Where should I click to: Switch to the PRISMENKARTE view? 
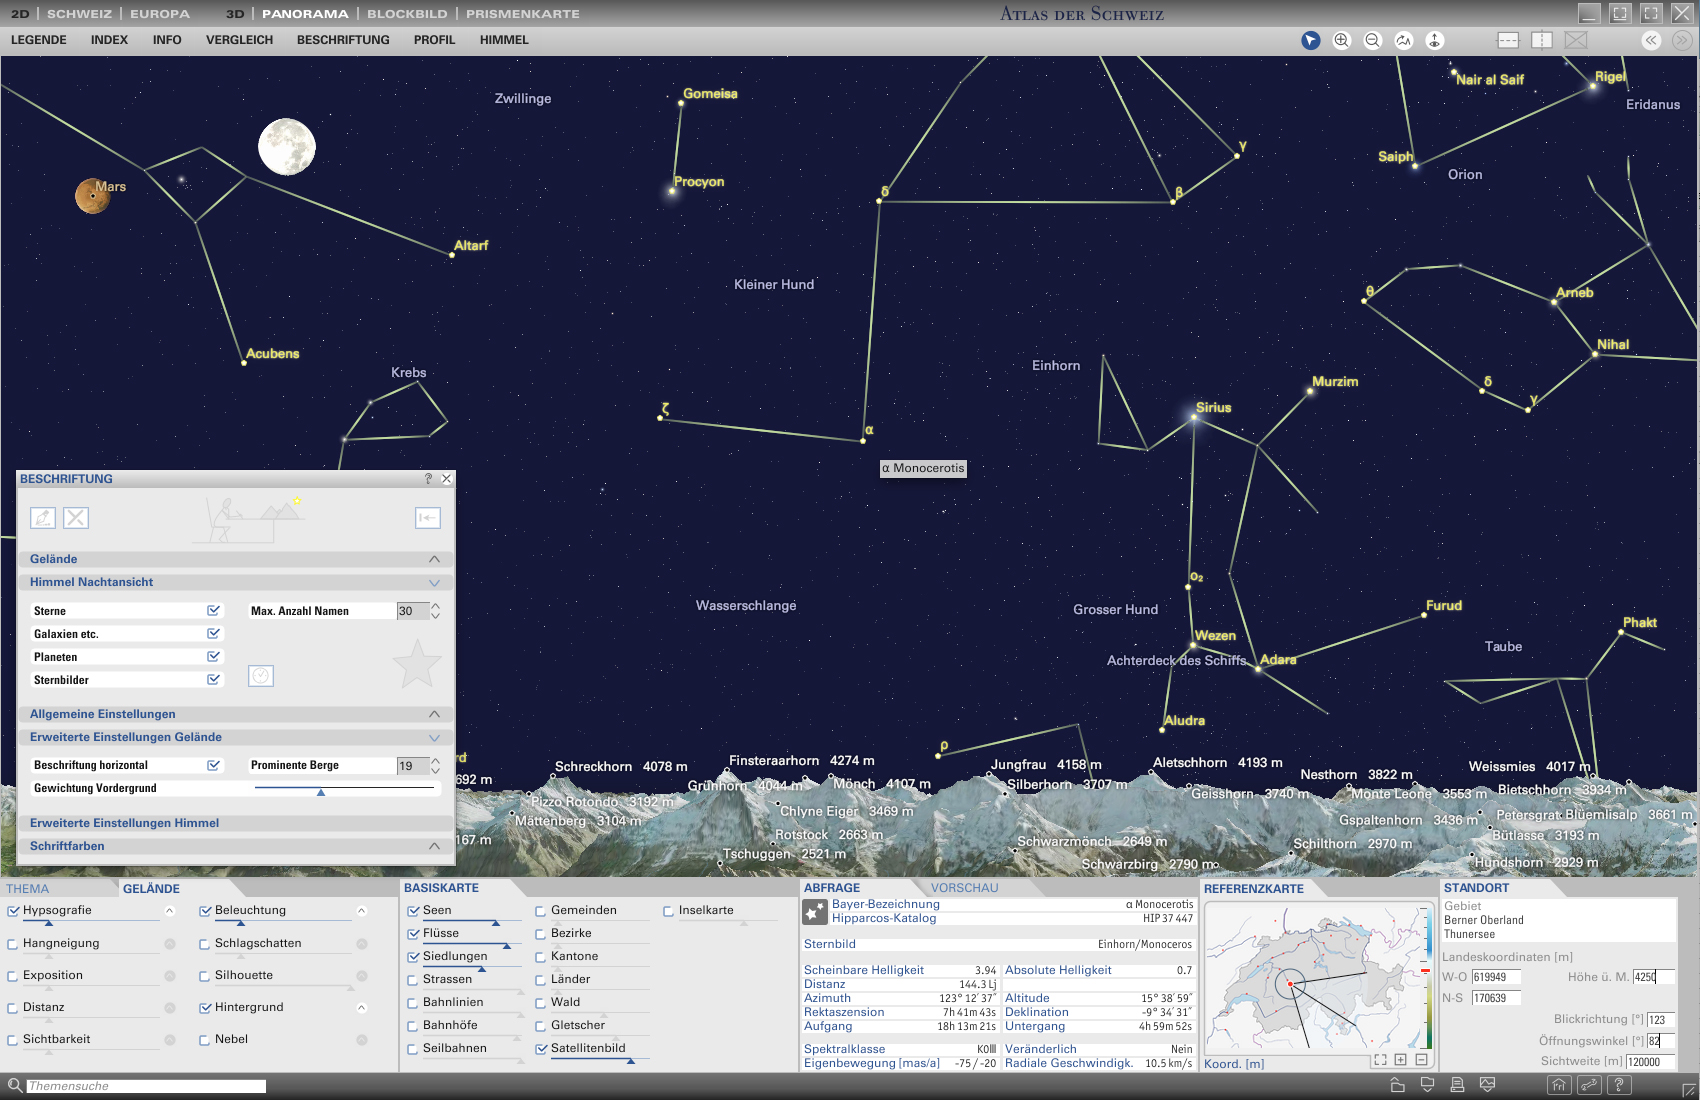522,14
